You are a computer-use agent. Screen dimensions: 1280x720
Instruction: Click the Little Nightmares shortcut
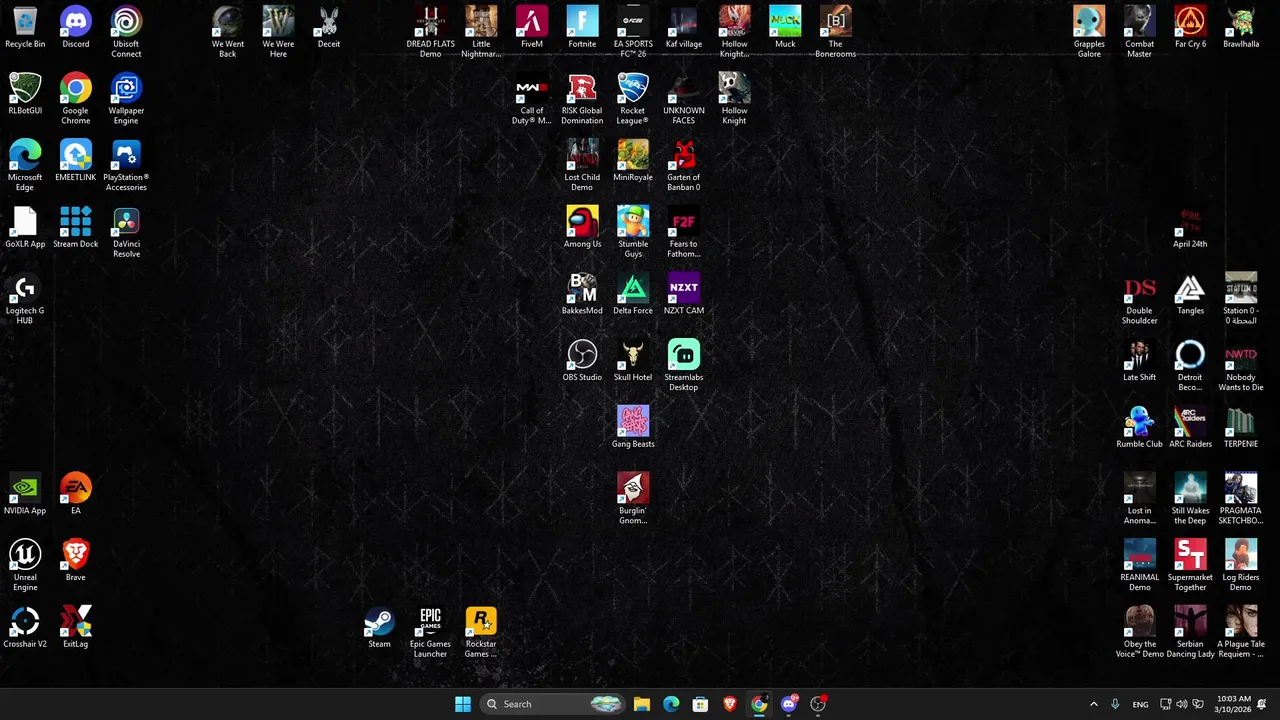coord(481,32)
